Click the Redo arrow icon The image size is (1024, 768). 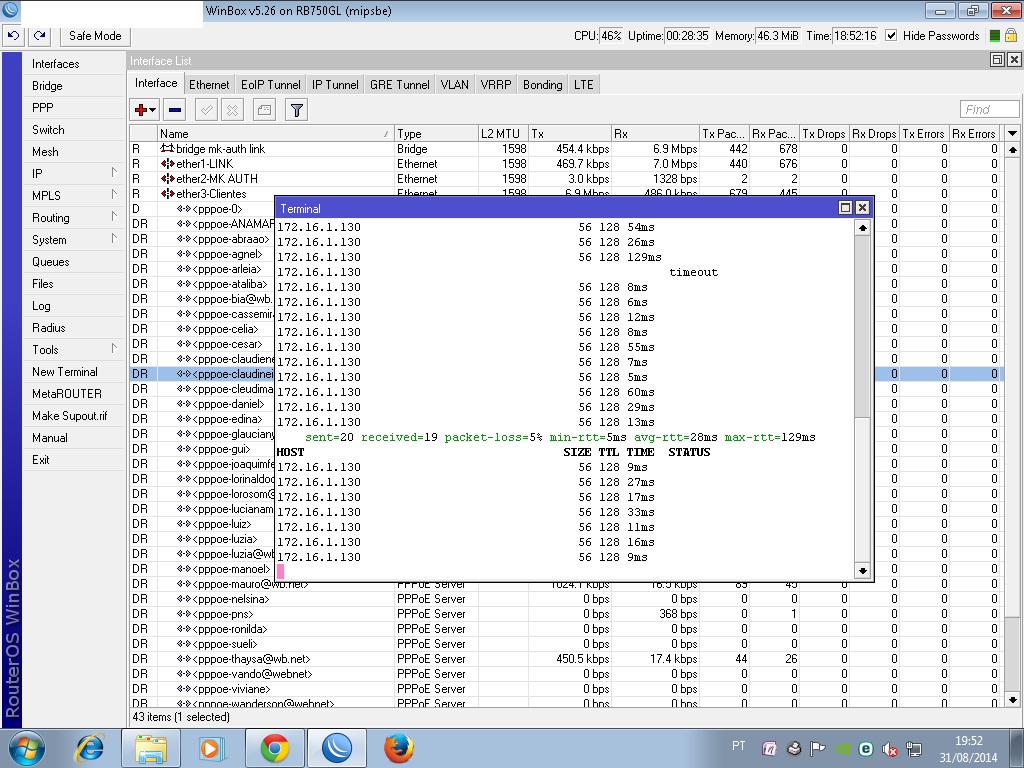(39, 36)
